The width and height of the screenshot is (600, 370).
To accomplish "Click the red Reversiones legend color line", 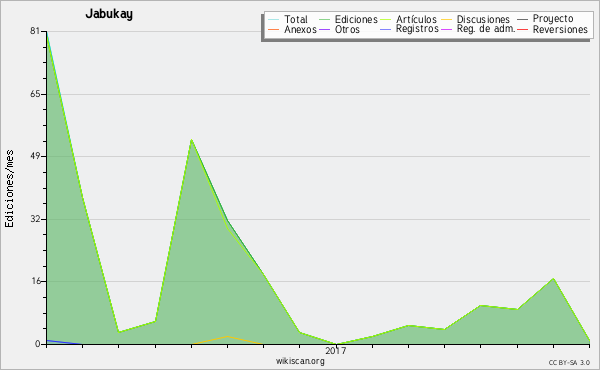I will pyautogui.click(x=522, y=29).
